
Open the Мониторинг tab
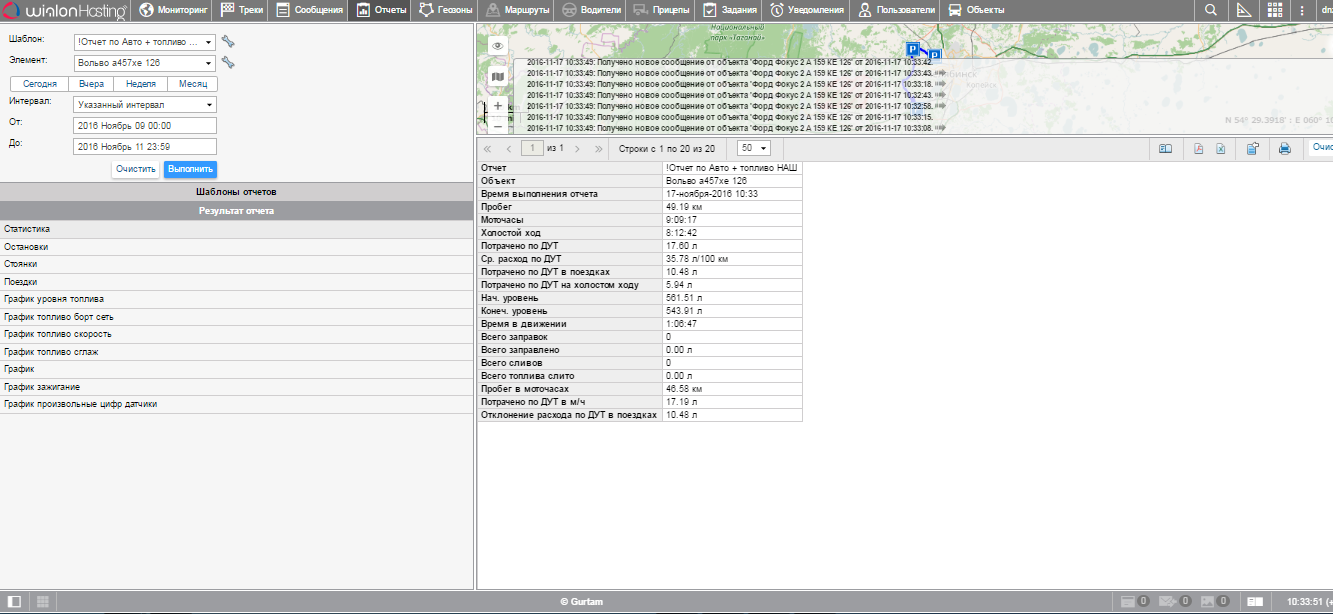tap(174, 10)
